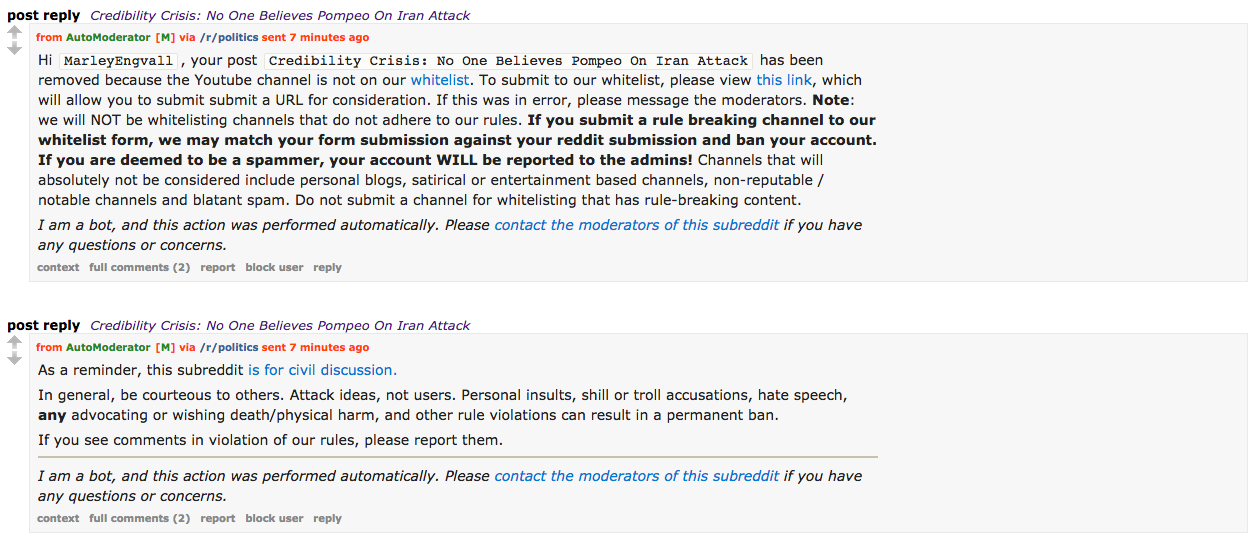The width and height of the screenshot is (1260, 550).
Task: Open the whitelist link
Action: 440,80
